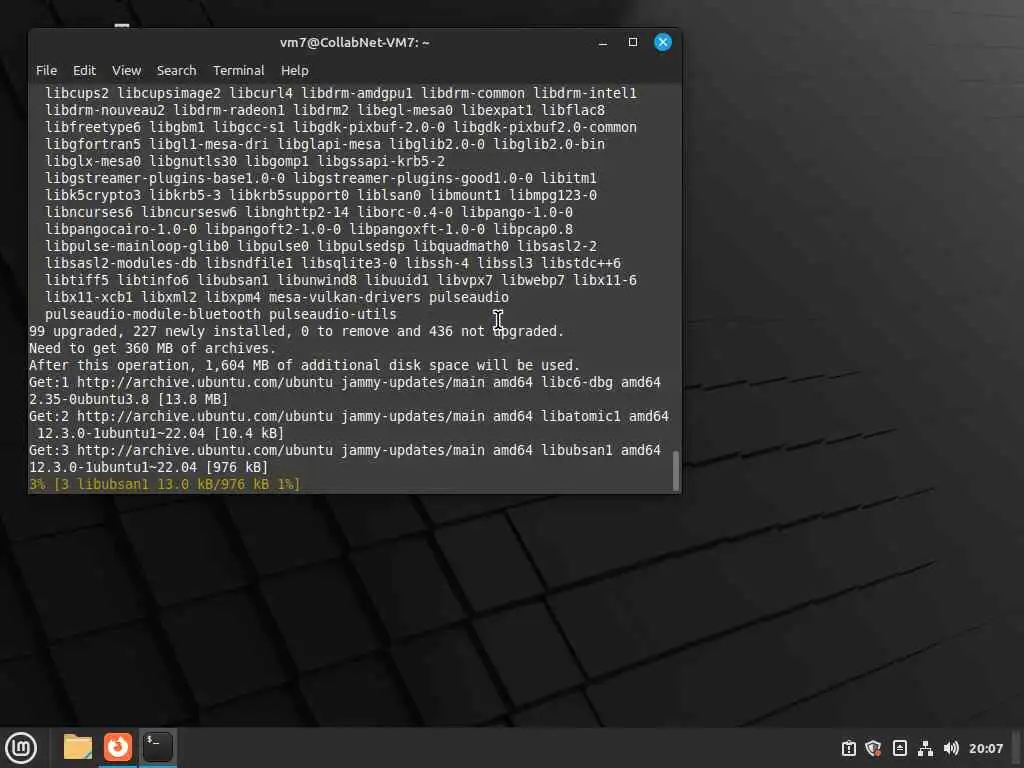1024x768 pixels.
Task: Click the notes tray icon
Action: [899, 748]
